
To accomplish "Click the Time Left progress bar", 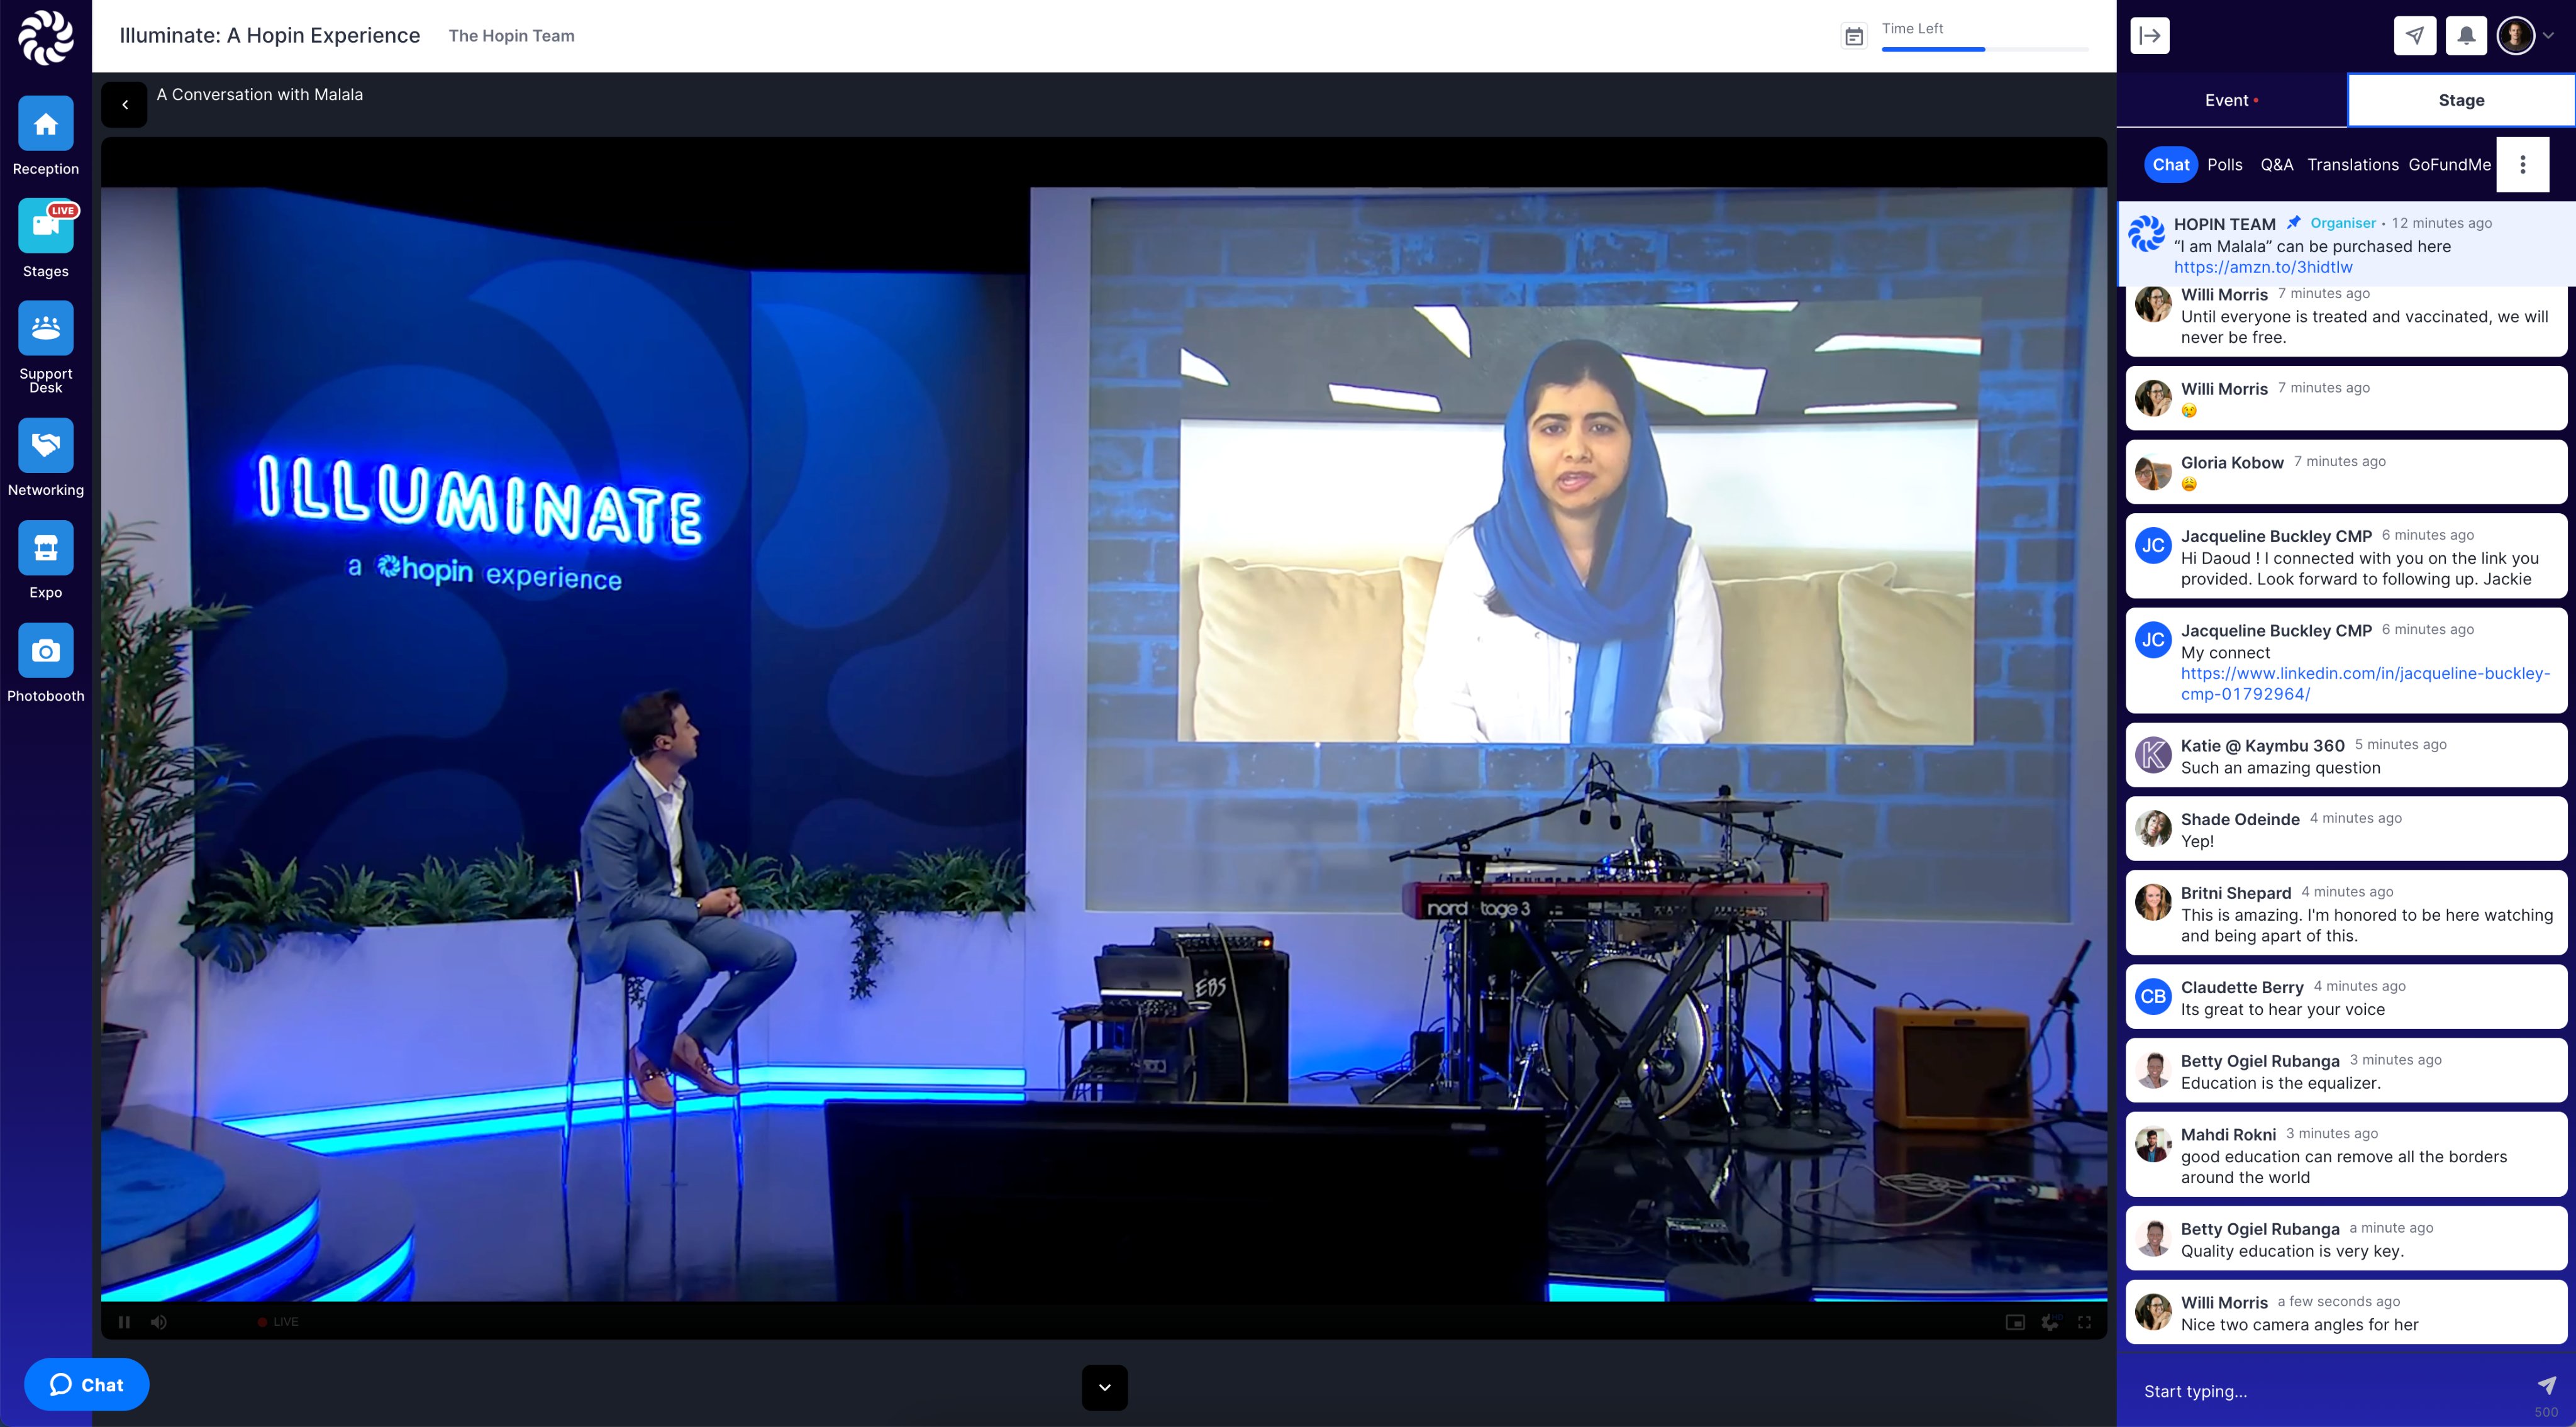I will 1984,49.
